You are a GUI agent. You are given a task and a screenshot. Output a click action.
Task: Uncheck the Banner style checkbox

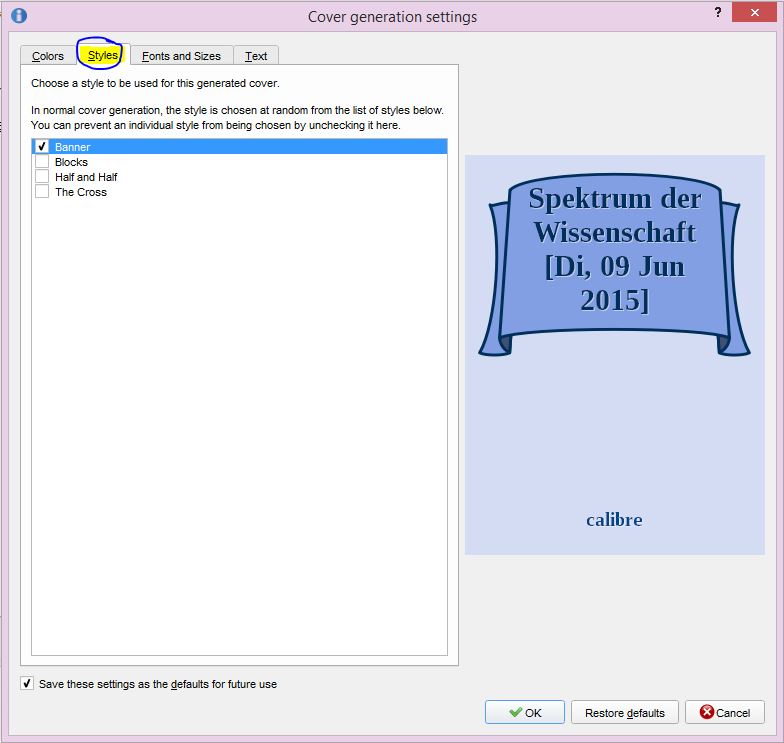coord(42,146)
